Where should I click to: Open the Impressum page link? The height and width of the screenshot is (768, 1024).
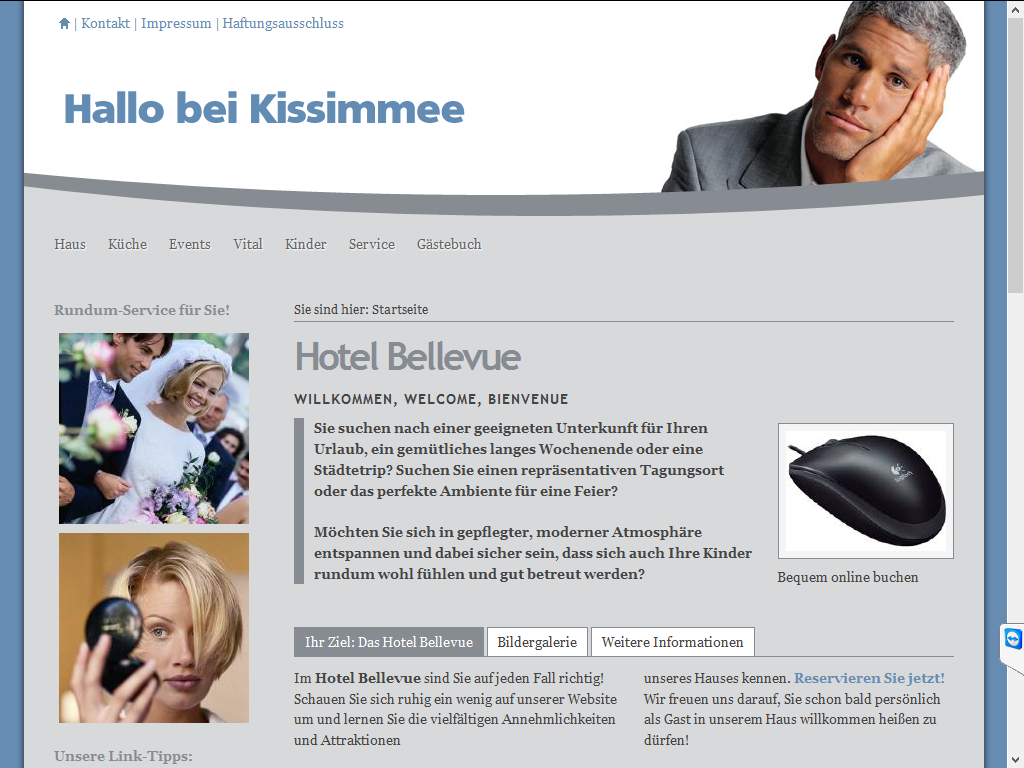[176, 24]
